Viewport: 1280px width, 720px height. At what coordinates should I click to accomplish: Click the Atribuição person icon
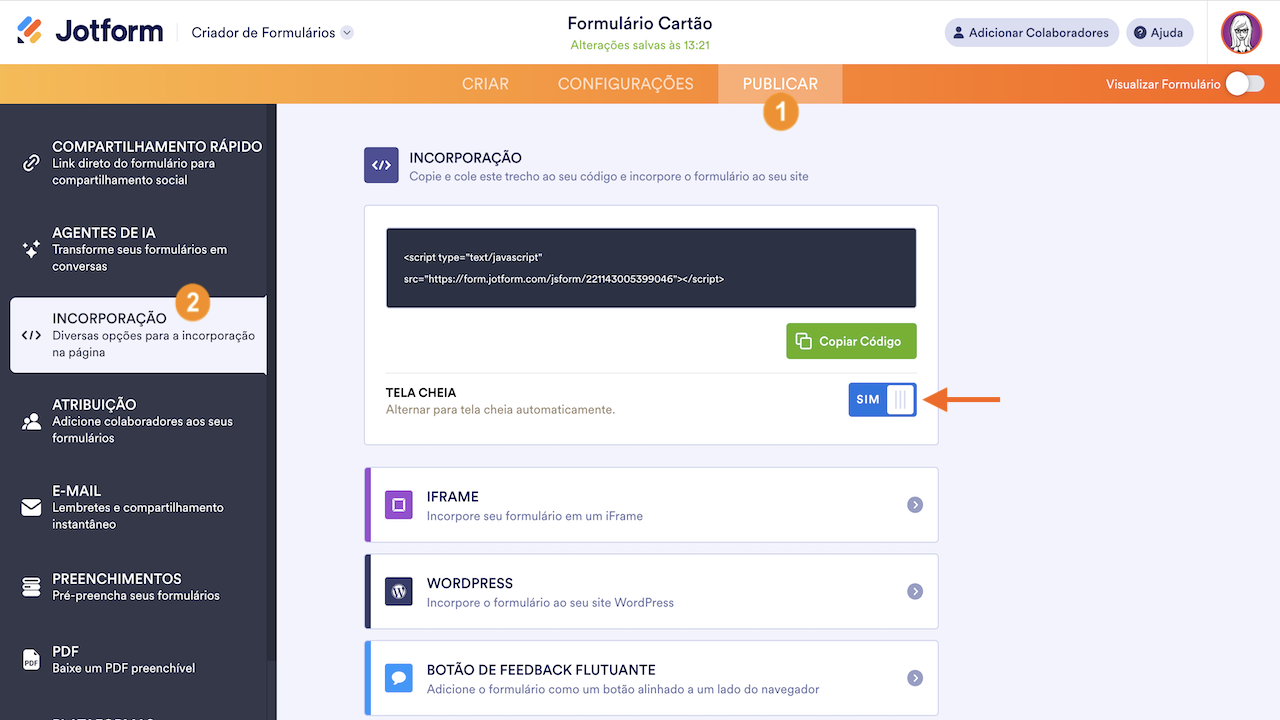tap(31, 421)
